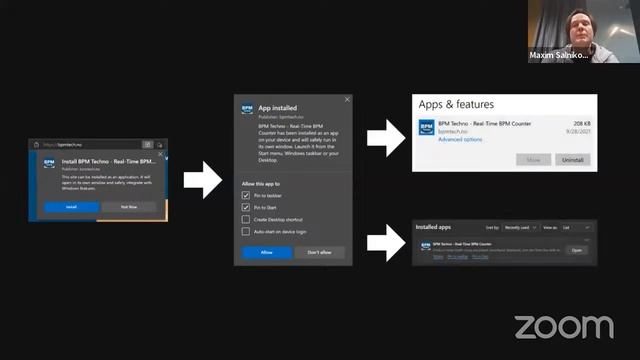
Task: Click the Installed apps heading
Action: click(433, 227)
